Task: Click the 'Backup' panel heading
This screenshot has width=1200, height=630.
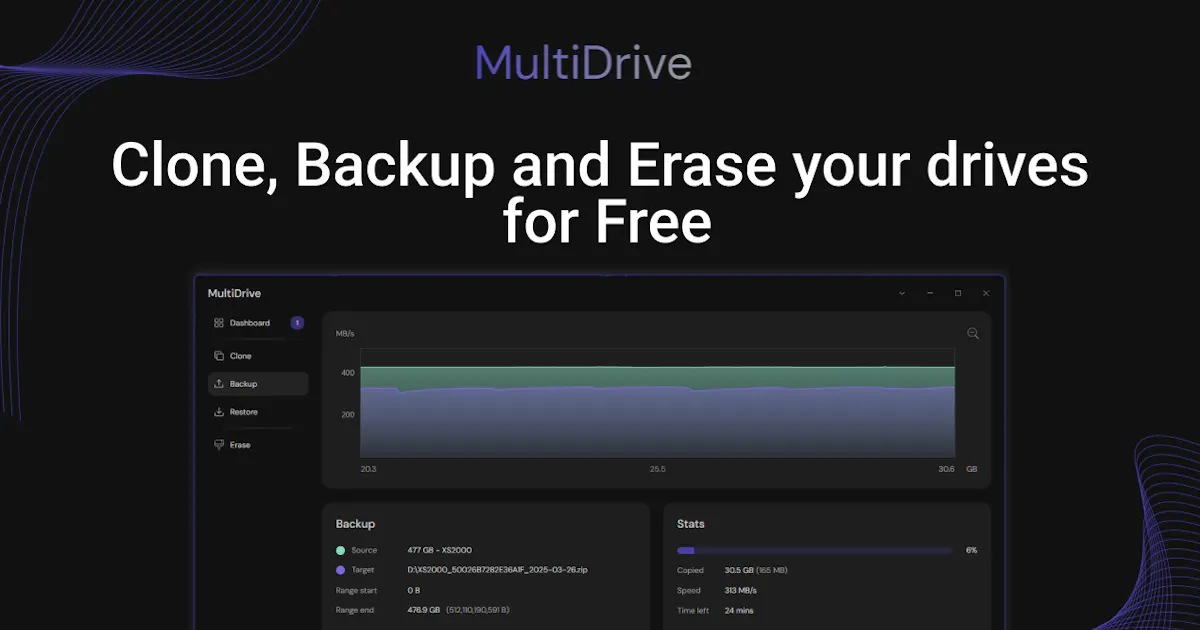Action: pos(355,523)
